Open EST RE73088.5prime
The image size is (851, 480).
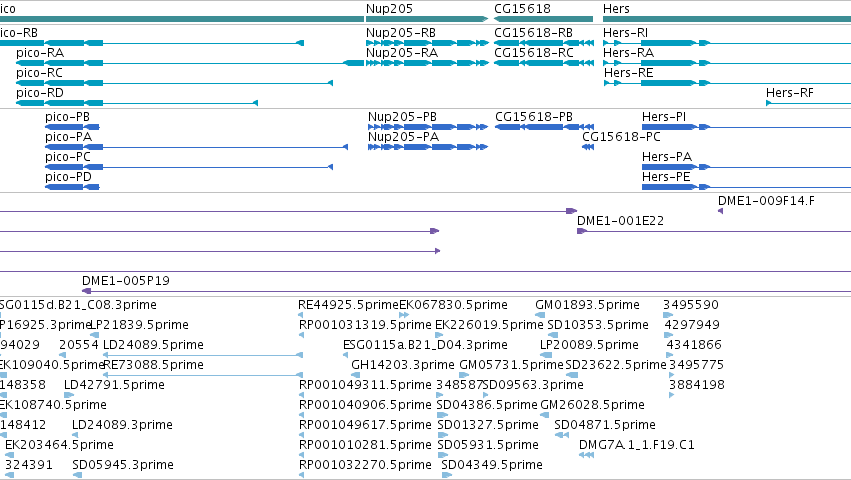154,365
